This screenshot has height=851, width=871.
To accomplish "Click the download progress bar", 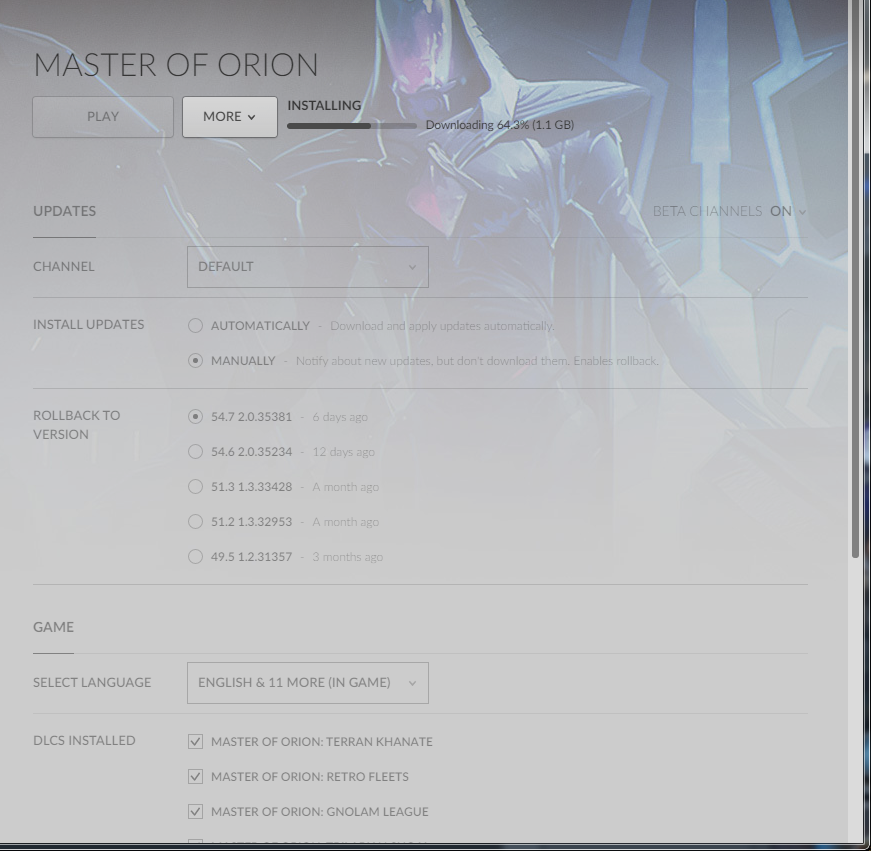I will 352,126.
